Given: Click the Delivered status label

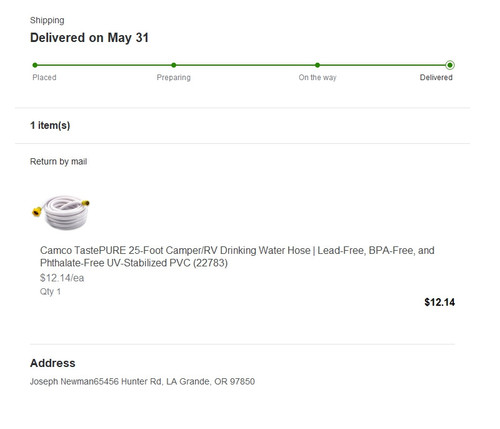Looking at the screenshot, I should click(436, 77).
